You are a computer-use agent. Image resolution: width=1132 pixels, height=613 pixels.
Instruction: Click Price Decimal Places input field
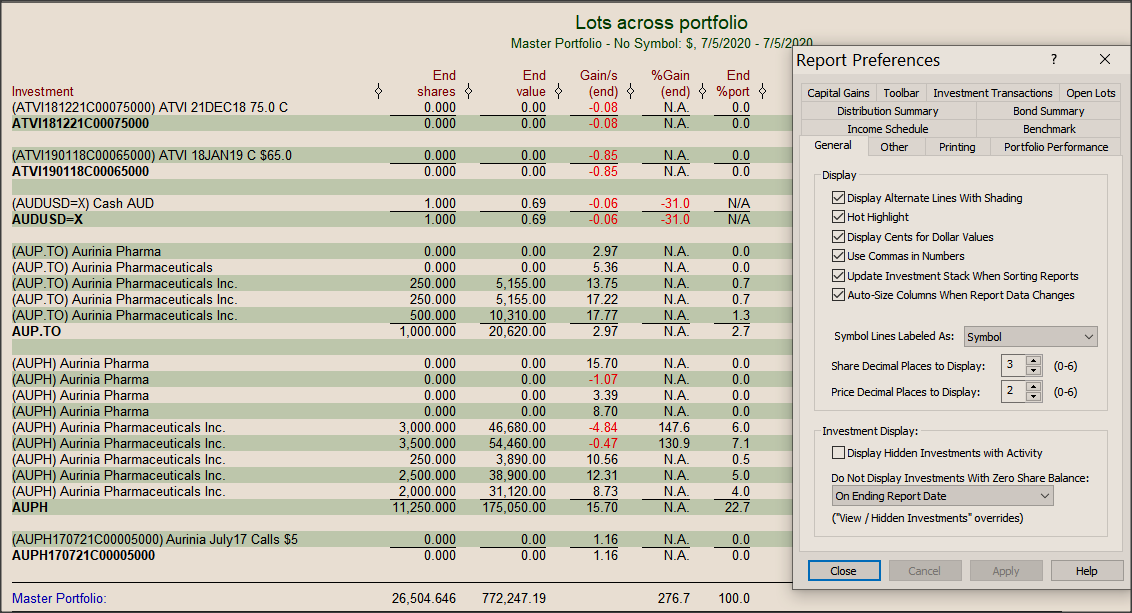(x=1014, y=391)
